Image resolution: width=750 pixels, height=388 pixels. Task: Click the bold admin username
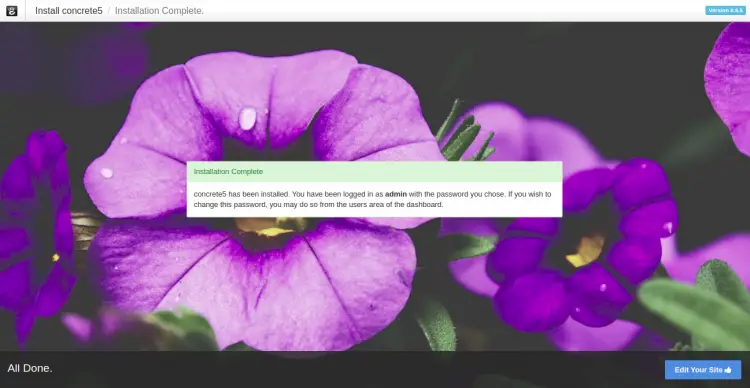[396, 194]
